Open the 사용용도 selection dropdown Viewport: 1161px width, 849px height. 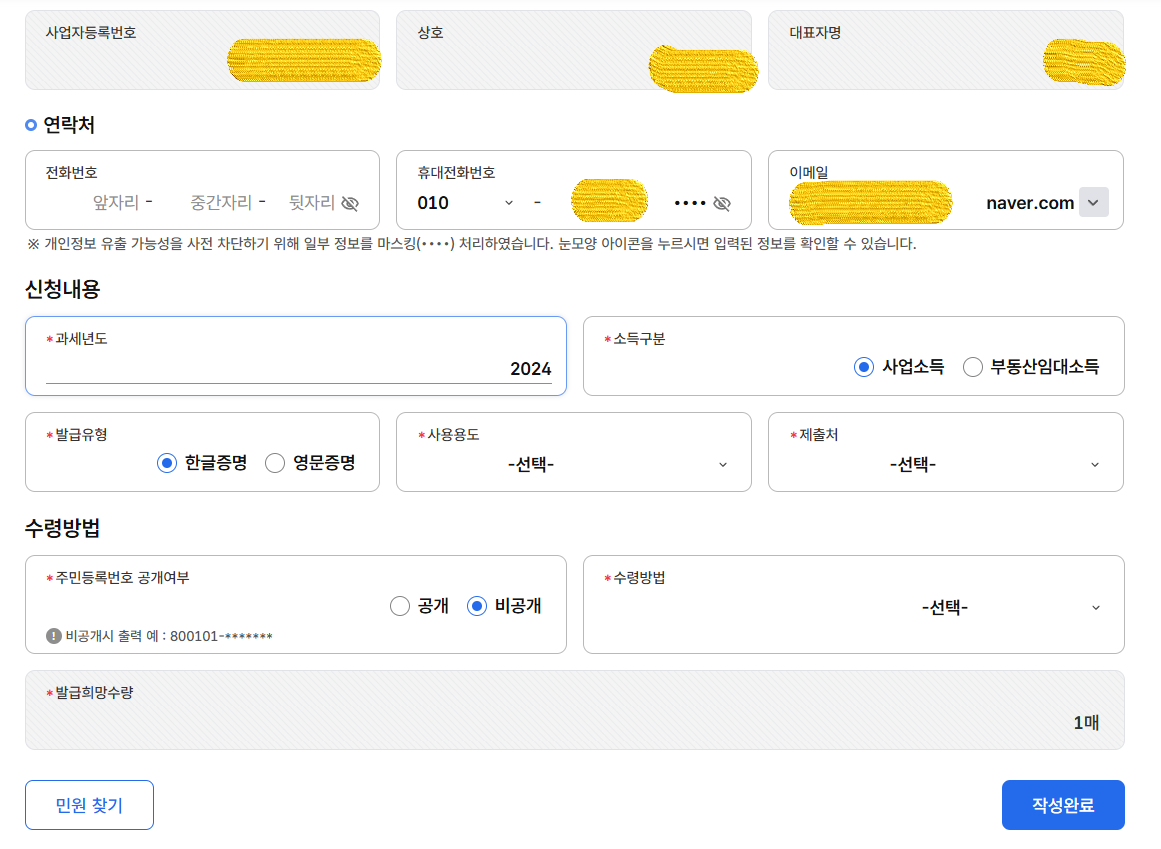[722, 464]
